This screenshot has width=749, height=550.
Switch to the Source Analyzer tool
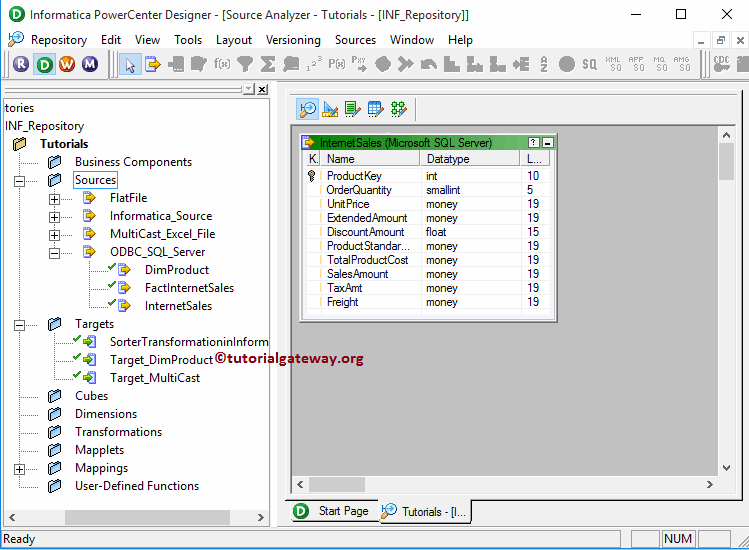pos(308,109)
